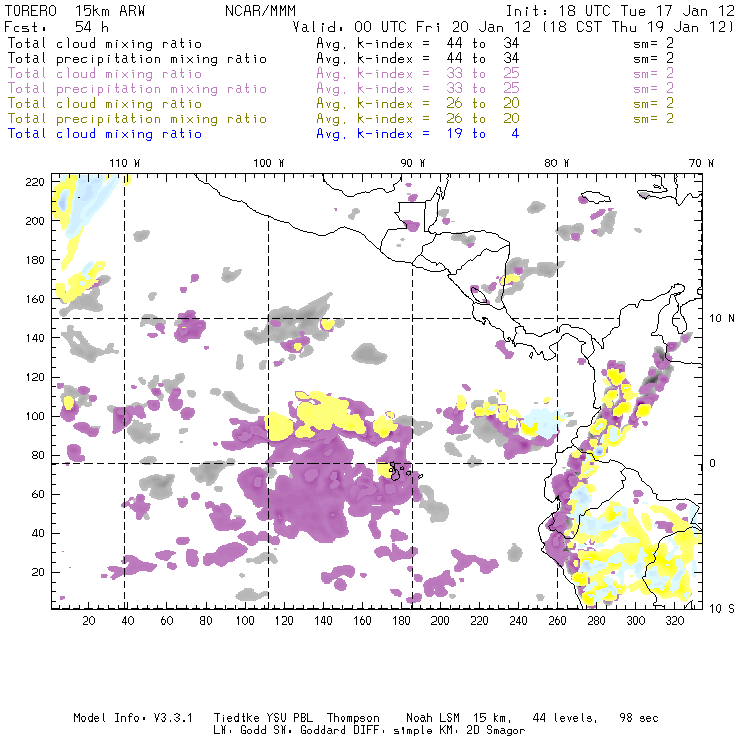This screenshot has height=740, width=740.
Task: Select olive 'Total precipitation mixing ratio' legend row
Action: point(341,118)
